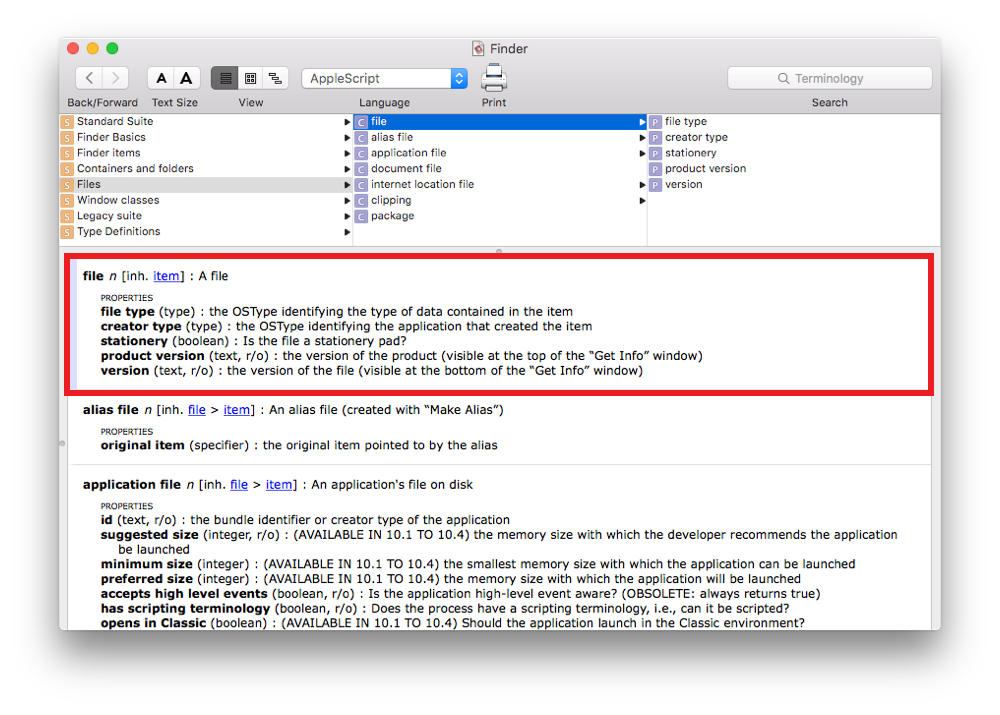The height and width of the screenshot is (715, 1000).
Task: Select the clipping class
Action: [x=500, y=200]
